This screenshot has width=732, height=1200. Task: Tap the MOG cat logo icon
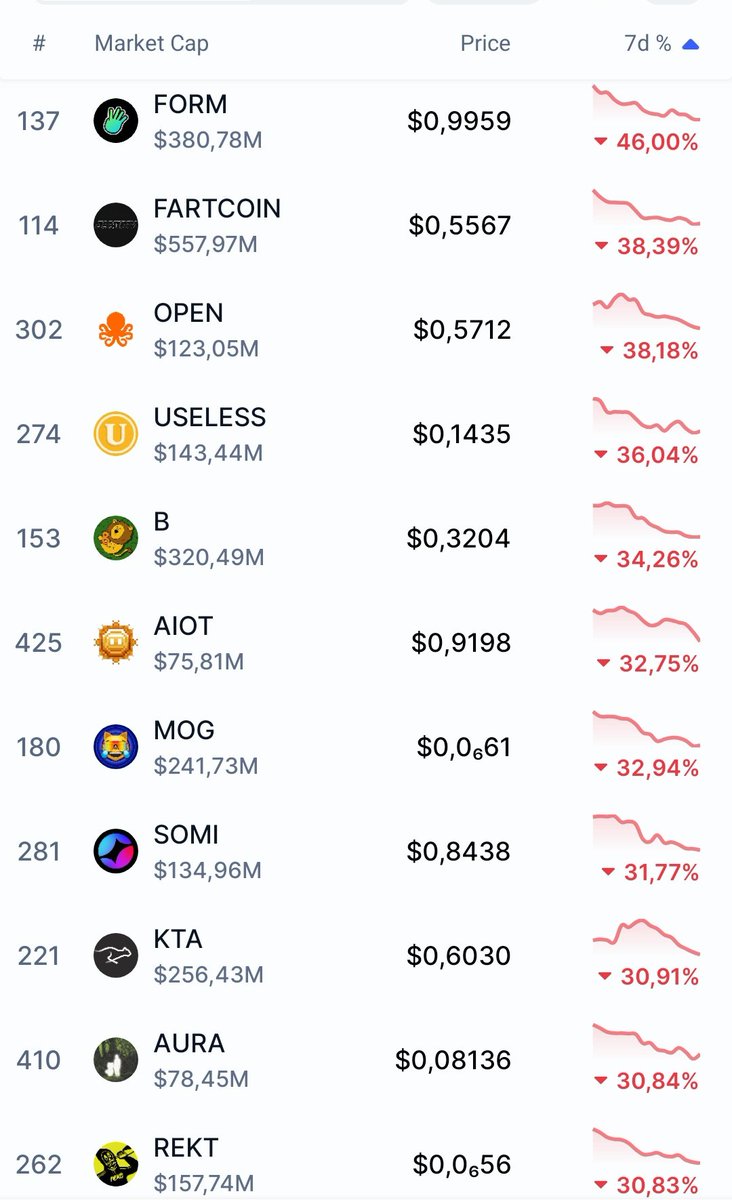pyautogui.click(x=115, y=747)
